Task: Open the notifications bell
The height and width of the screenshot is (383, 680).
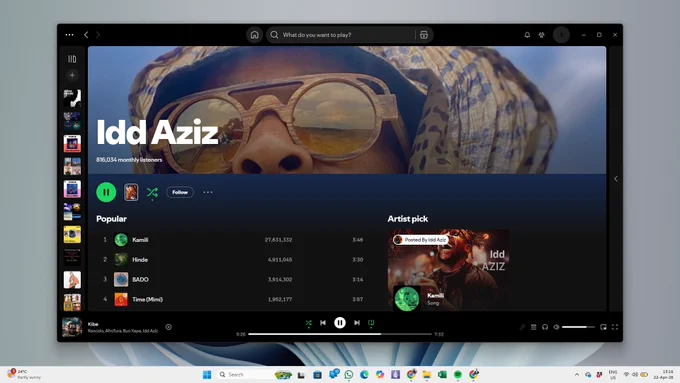Action: click(527, 35)
